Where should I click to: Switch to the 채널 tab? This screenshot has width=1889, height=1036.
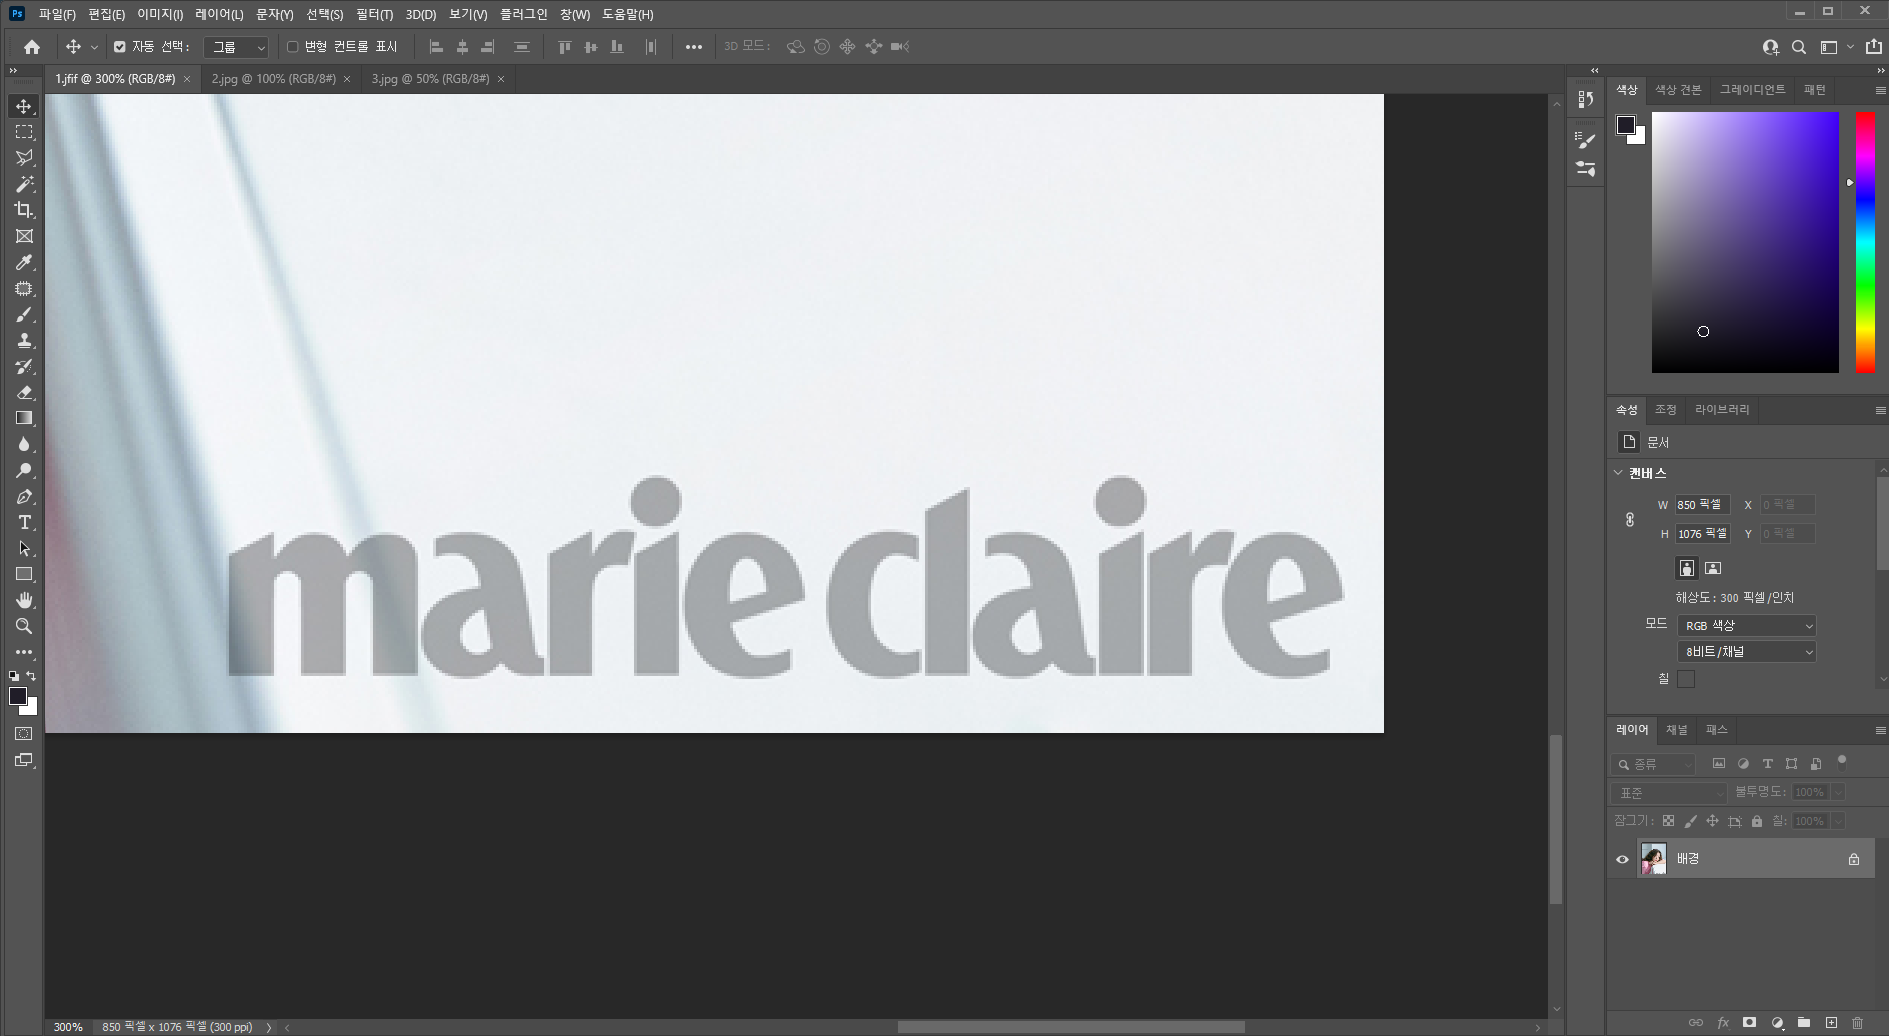click(x=1677, y=730)
